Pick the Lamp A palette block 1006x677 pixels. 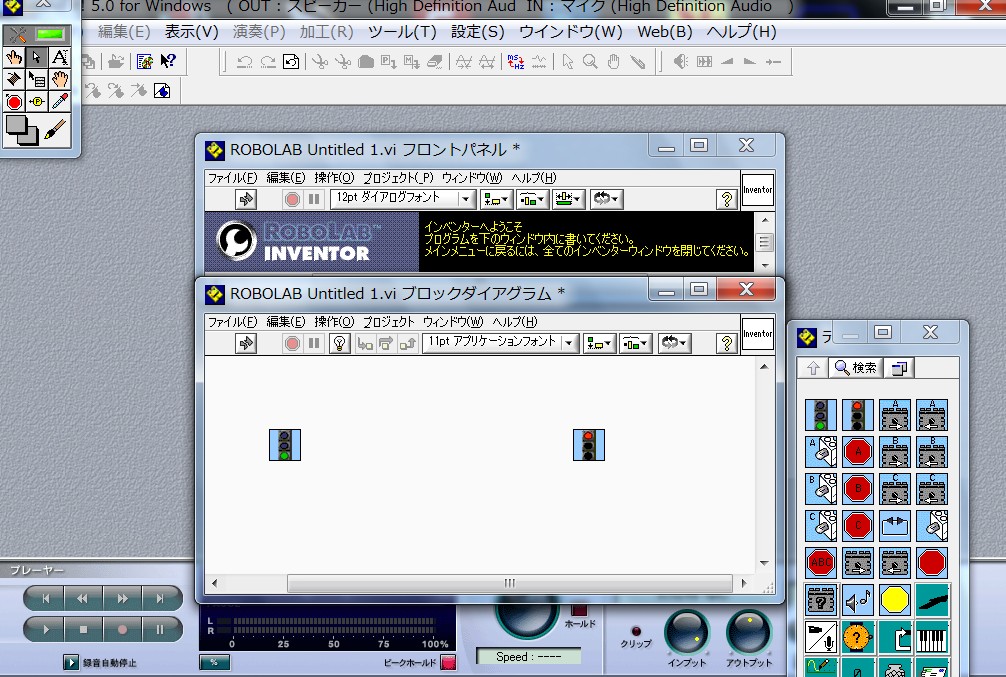821,452
